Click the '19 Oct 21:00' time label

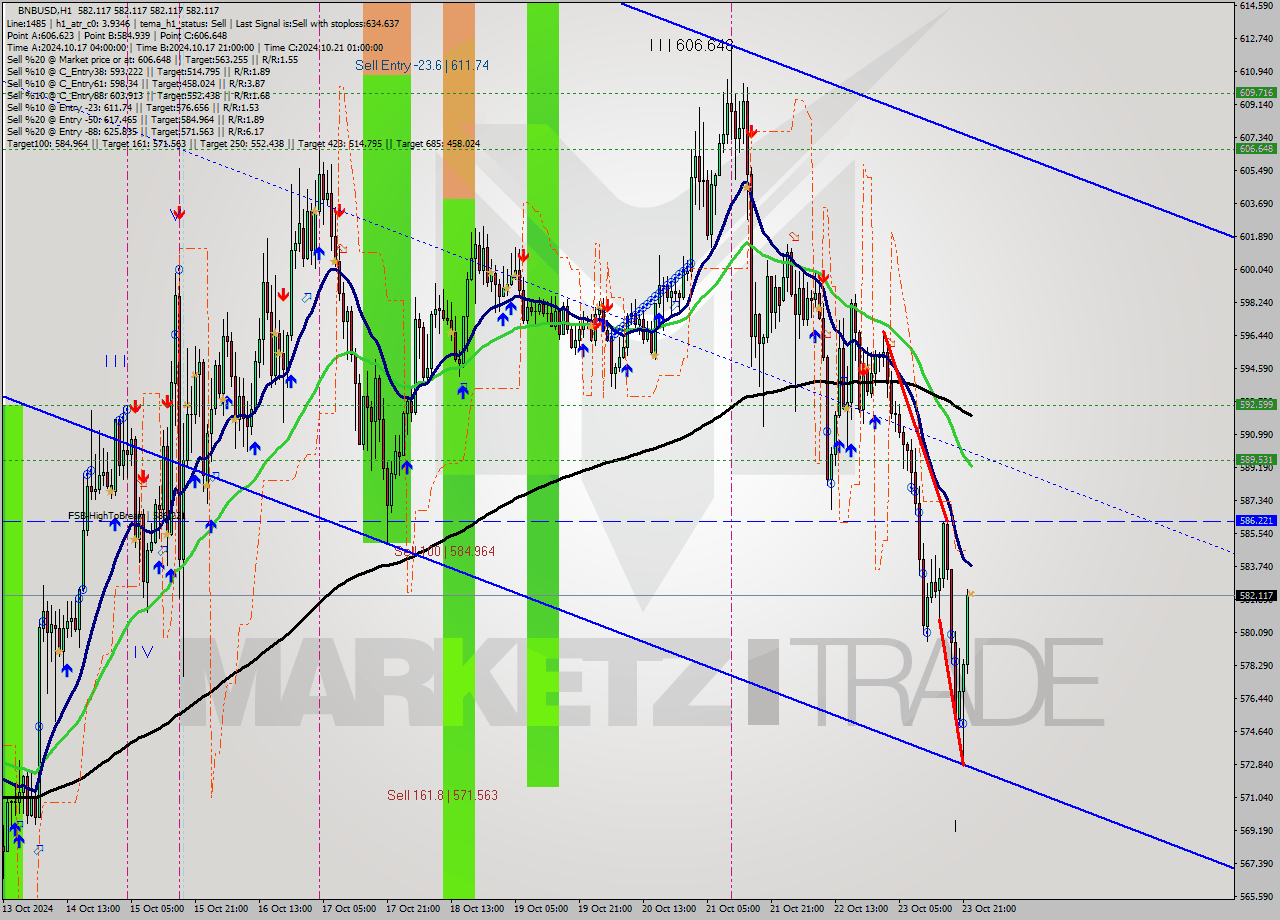[x=606, y=909]
